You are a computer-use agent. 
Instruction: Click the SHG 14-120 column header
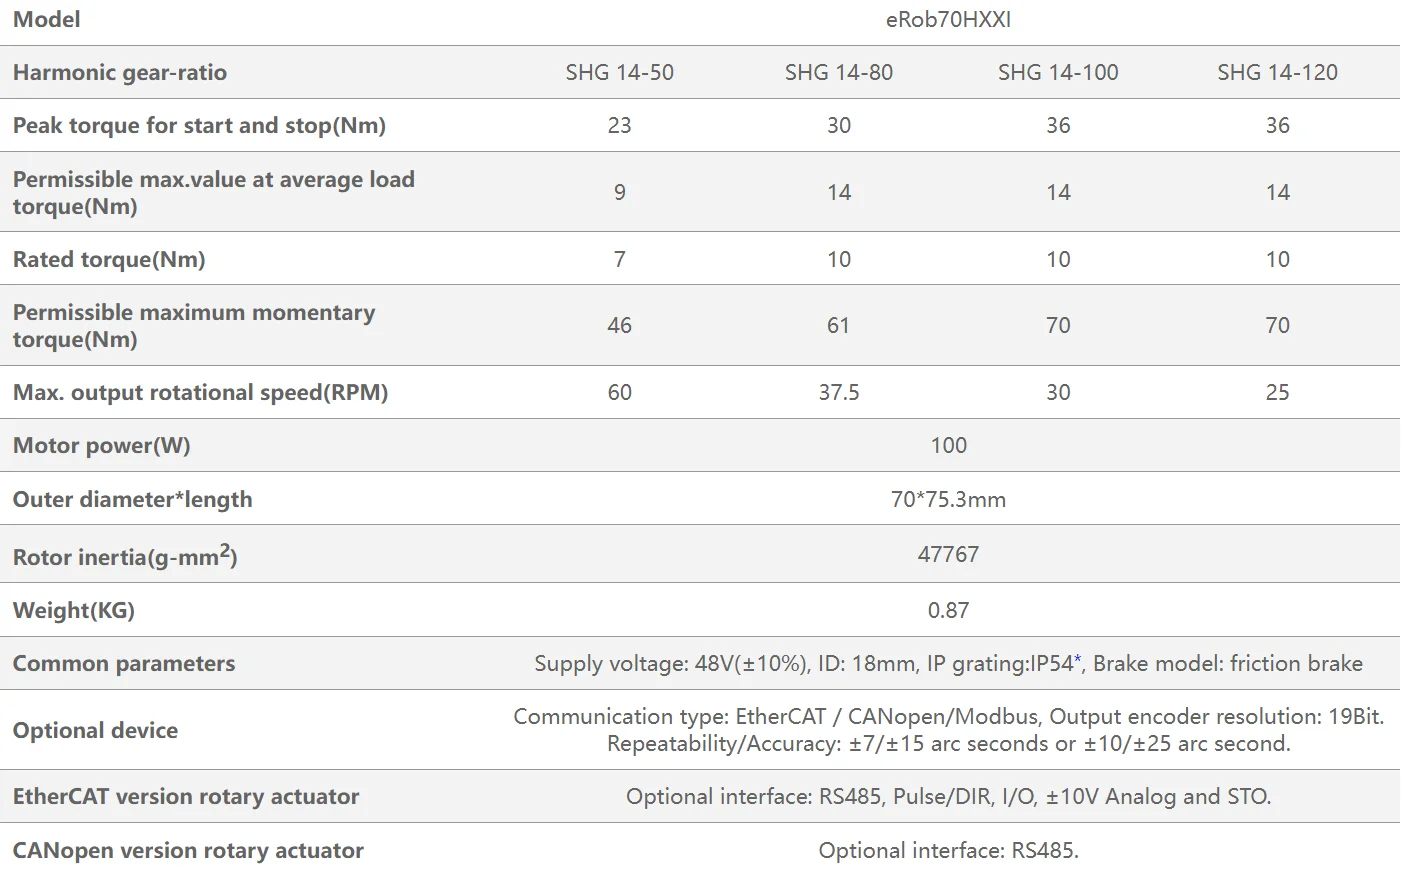click(x=1277, y=73)
